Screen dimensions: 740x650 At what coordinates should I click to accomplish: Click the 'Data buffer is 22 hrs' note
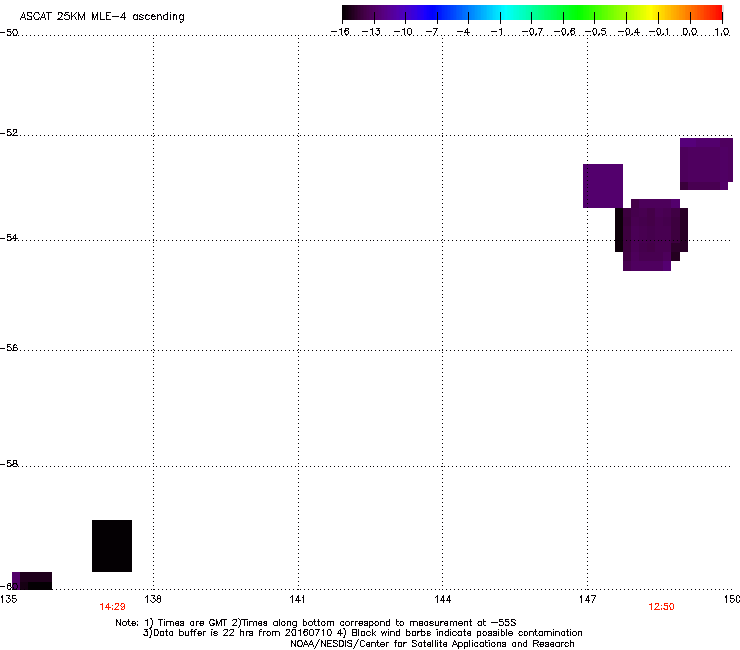[362, 633]
